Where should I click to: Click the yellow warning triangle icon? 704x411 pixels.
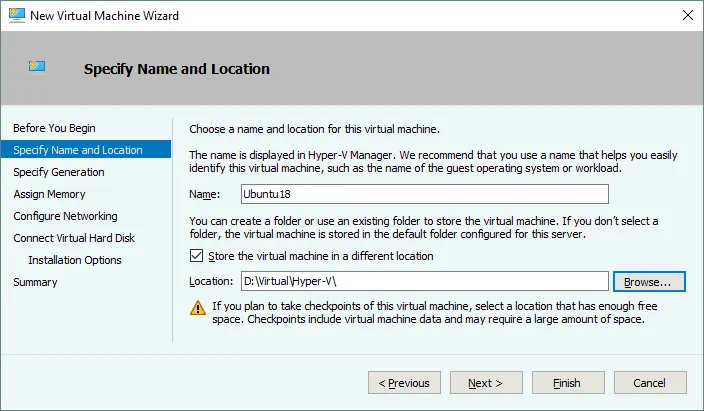click(x=196, y=308)
